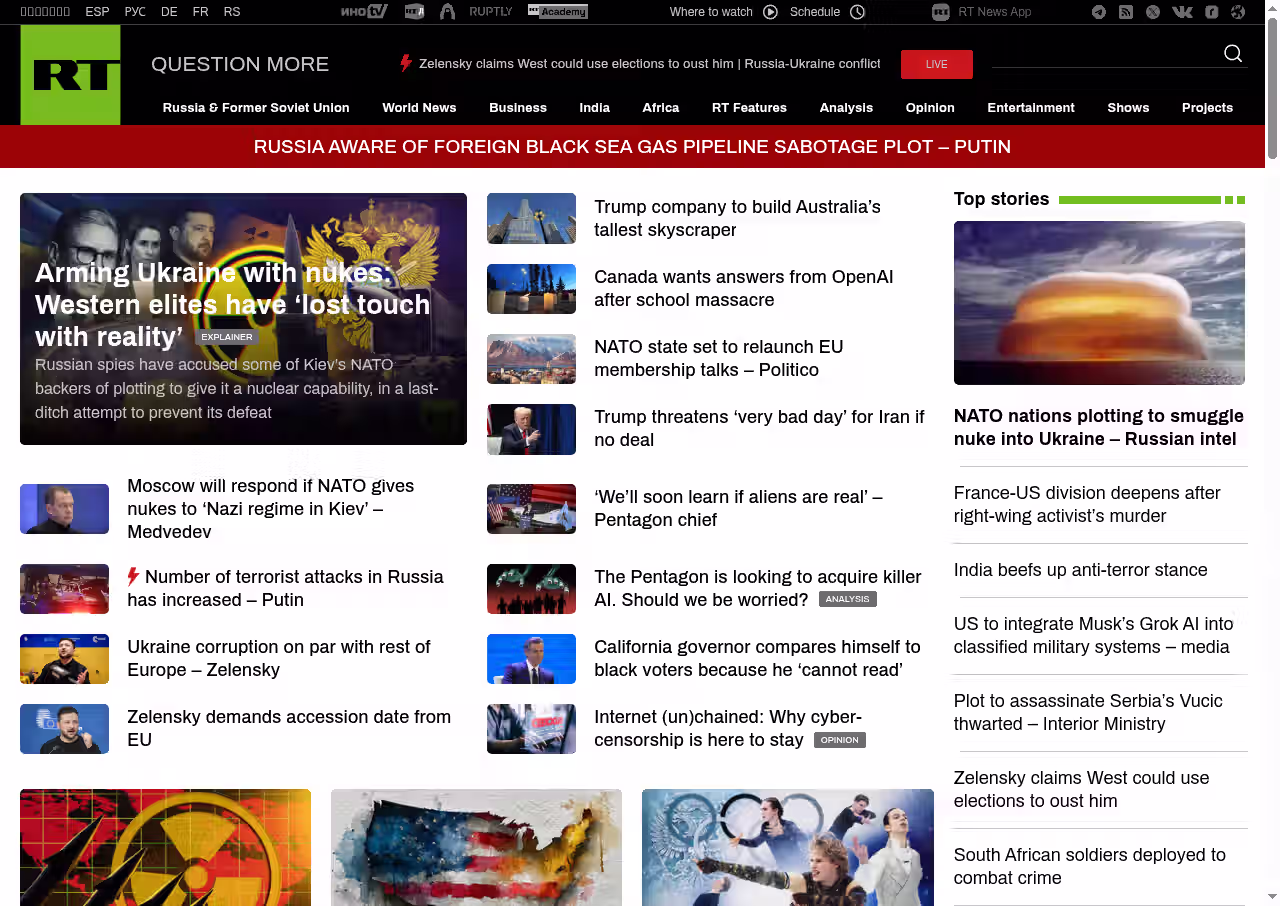Image resolution: width=1280 pixels, height=906 pixels.
Task: Open the RSS feed icon
Action: point(1126,12)
